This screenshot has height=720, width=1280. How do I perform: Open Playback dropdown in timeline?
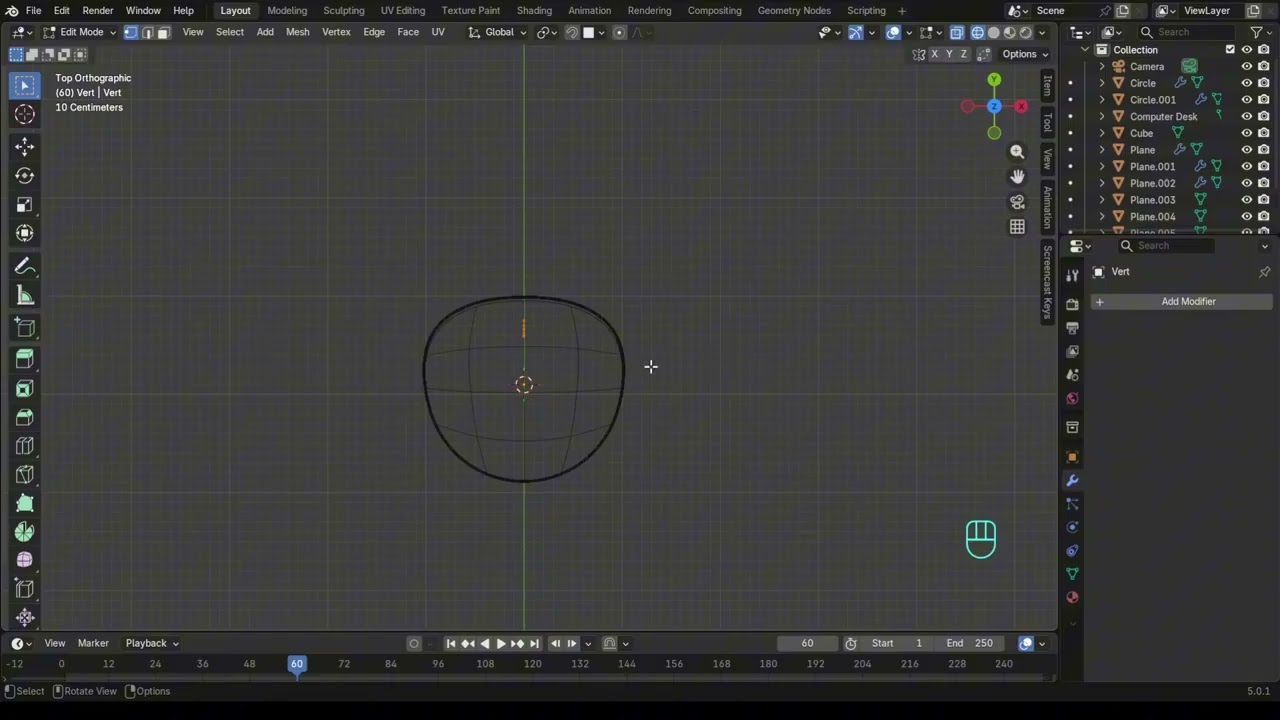pos(152,643)
